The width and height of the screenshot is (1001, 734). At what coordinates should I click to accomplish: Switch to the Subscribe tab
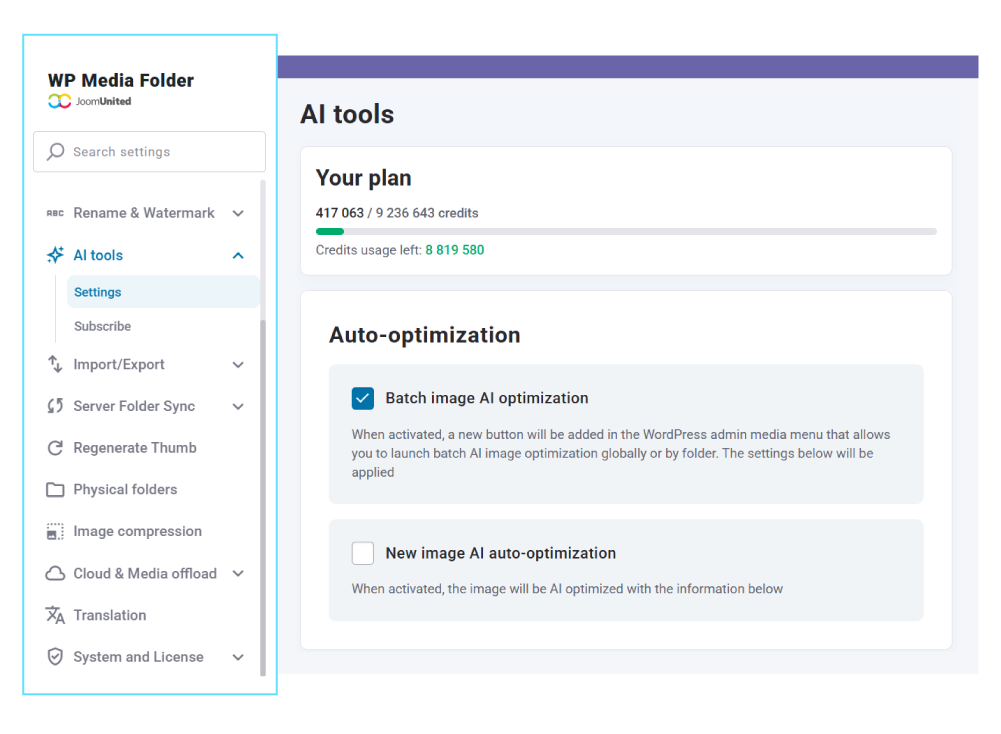103,326
